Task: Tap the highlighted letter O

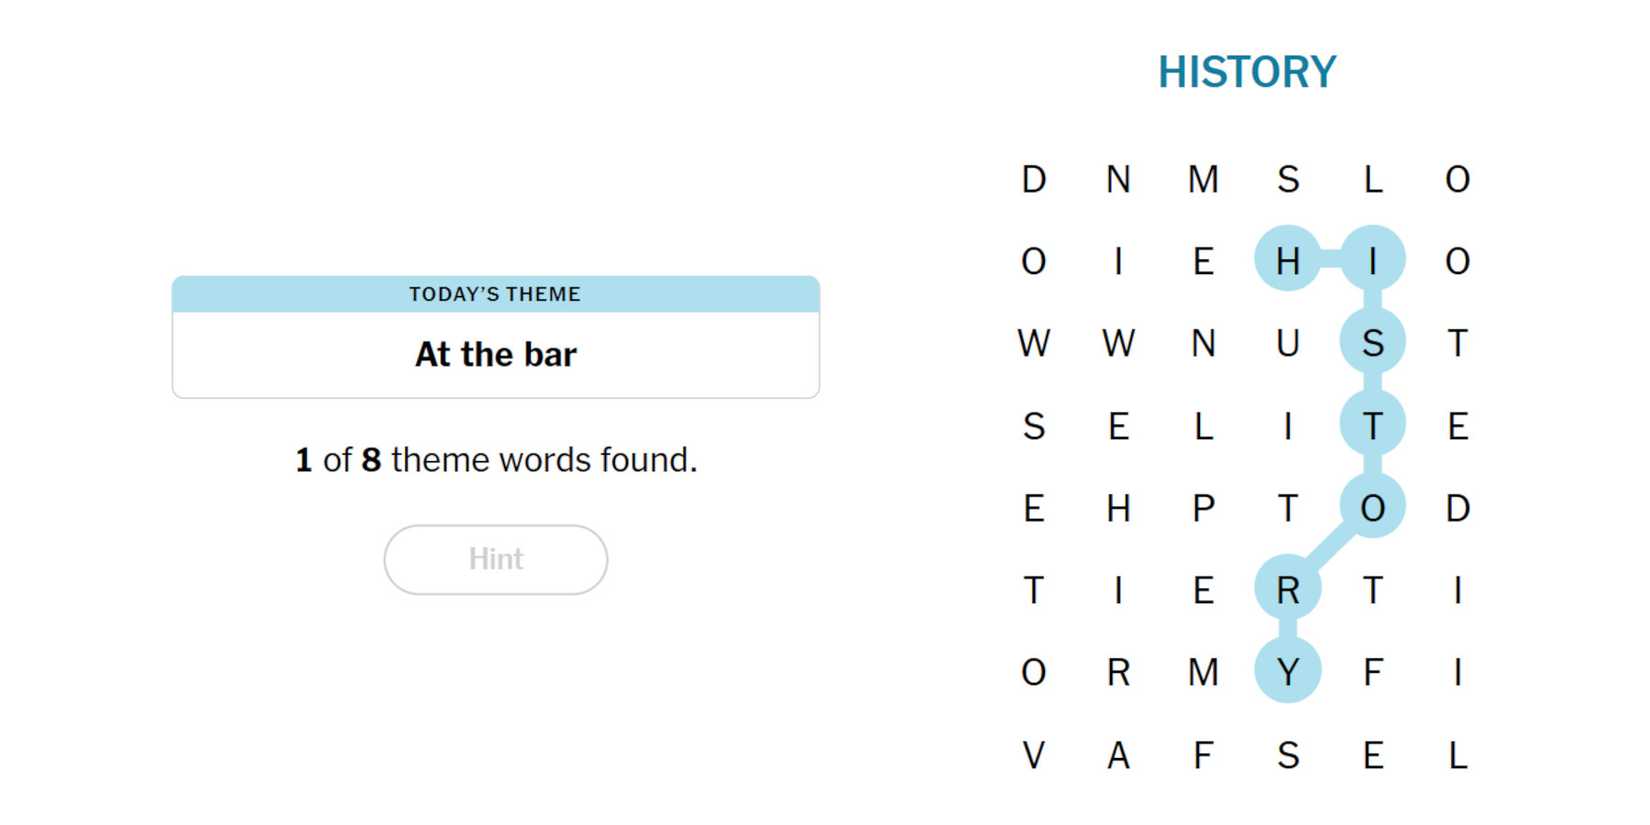Action: pos(1372,508)
